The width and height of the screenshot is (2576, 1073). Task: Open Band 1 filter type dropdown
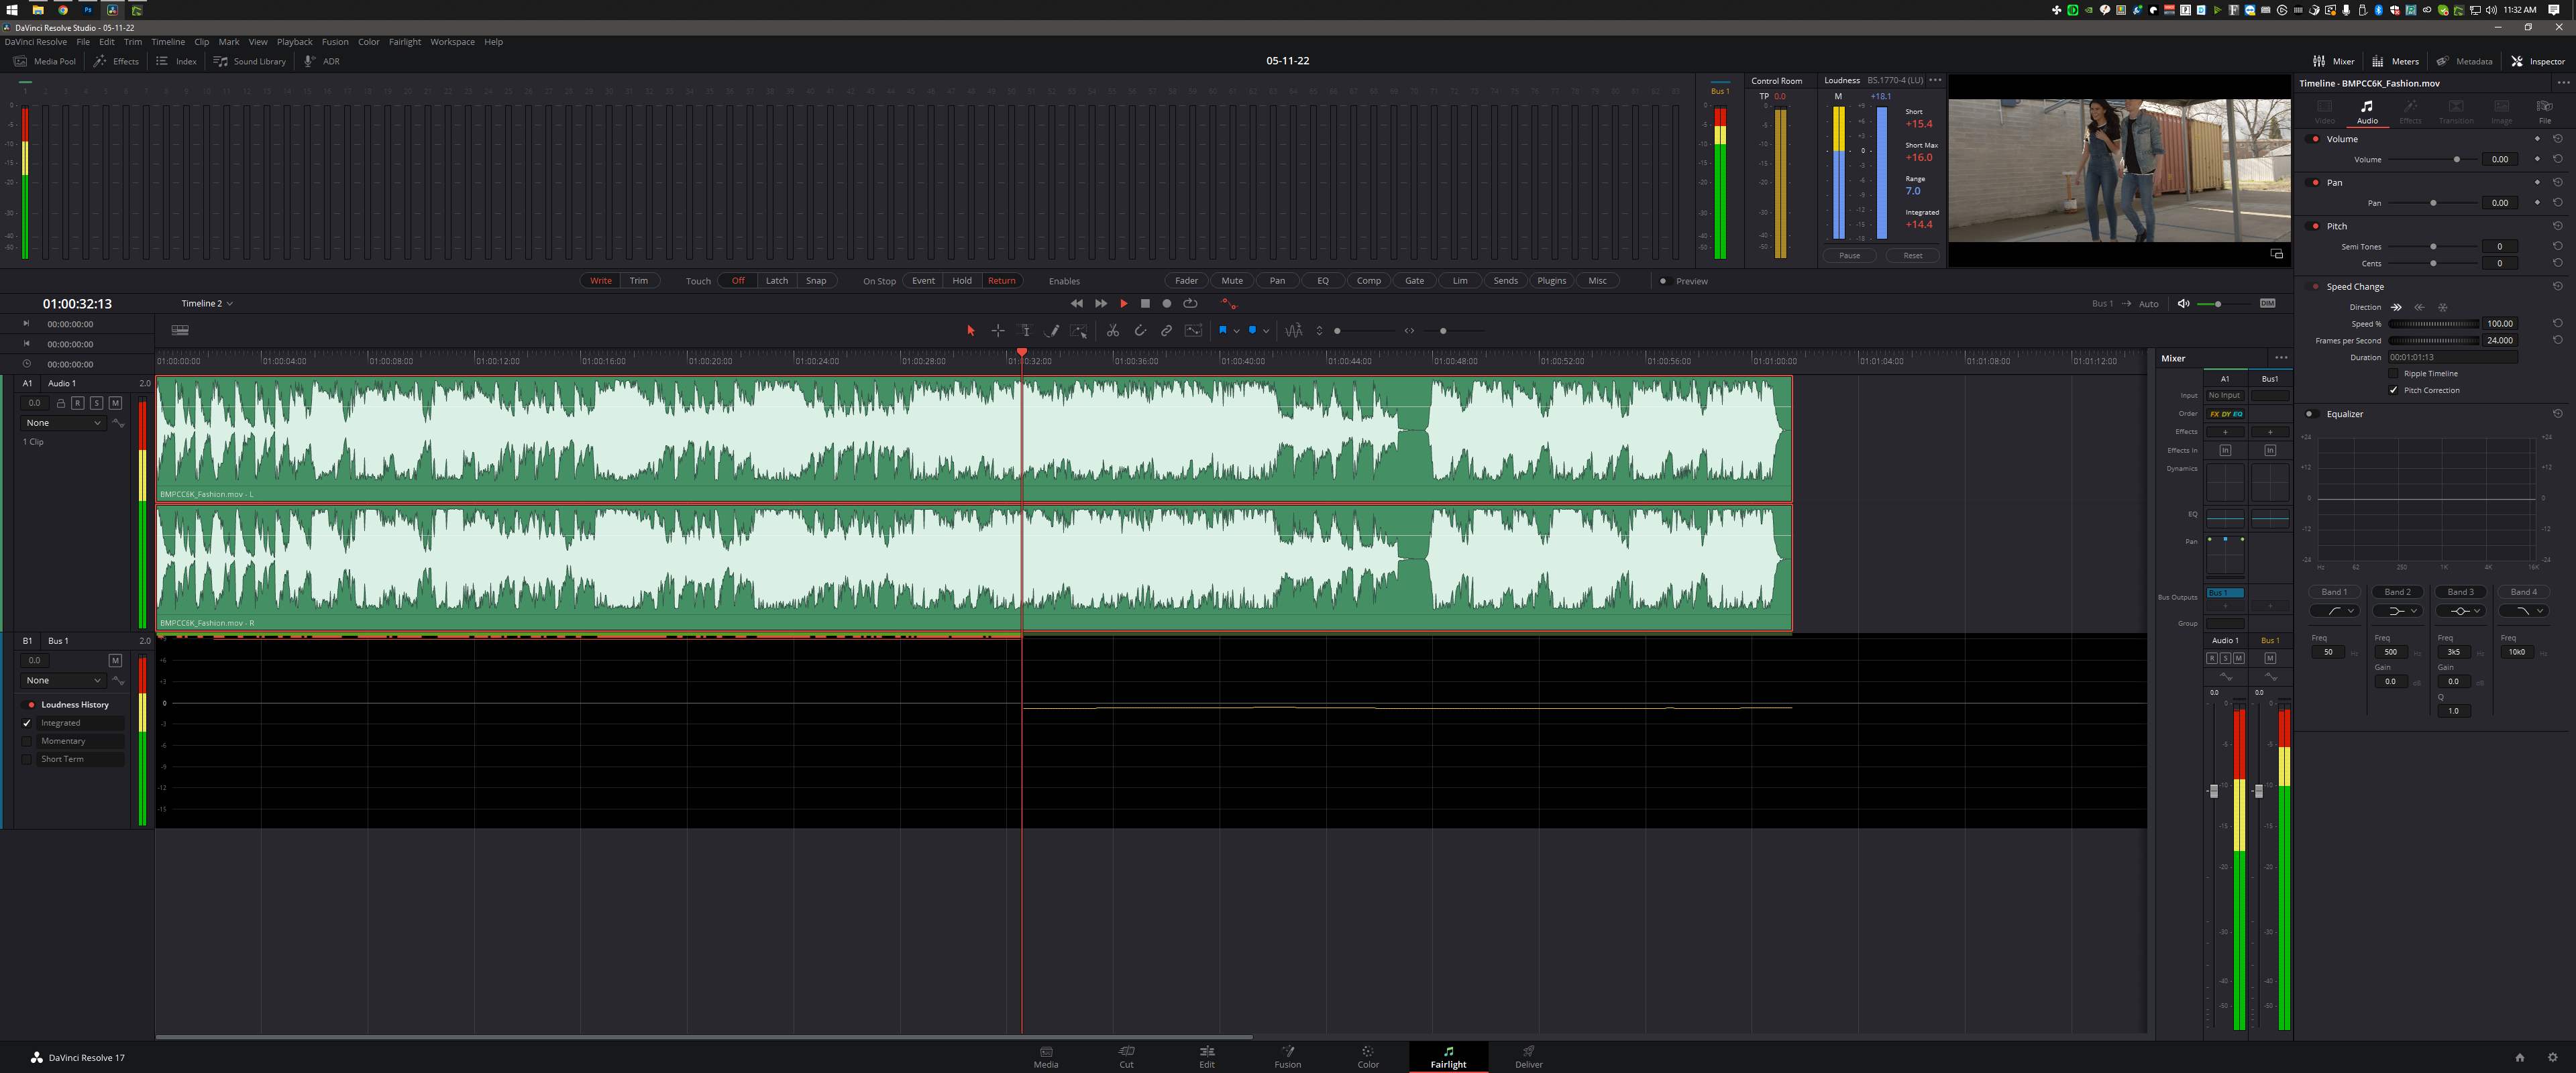click(x=2334, y=611)
